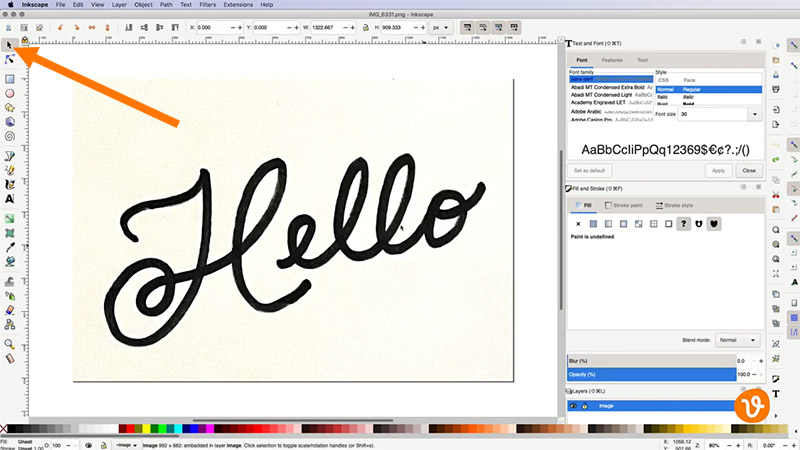The image size is (800, 450).
Task: Increase zoom percentage with plus
Action: pyautogui.click(x=738, y=445)
